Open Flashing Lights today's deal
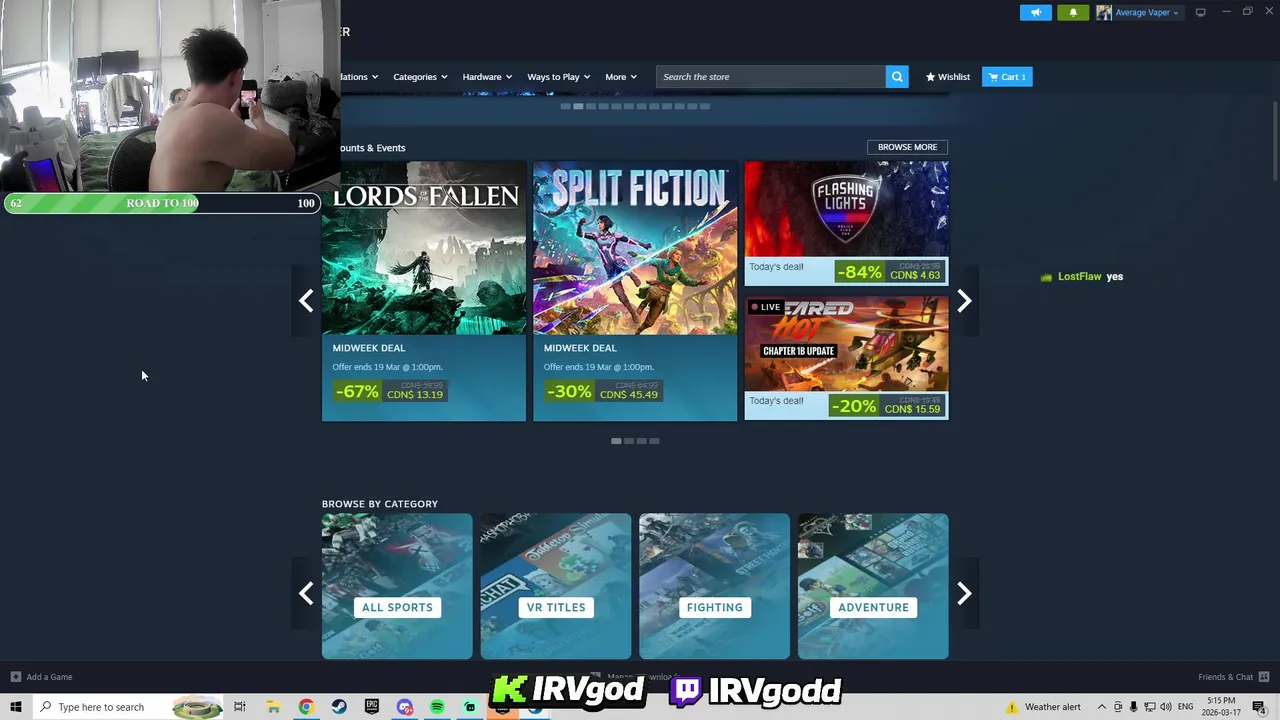1280x720 pixels. click(x=846, y=223)
